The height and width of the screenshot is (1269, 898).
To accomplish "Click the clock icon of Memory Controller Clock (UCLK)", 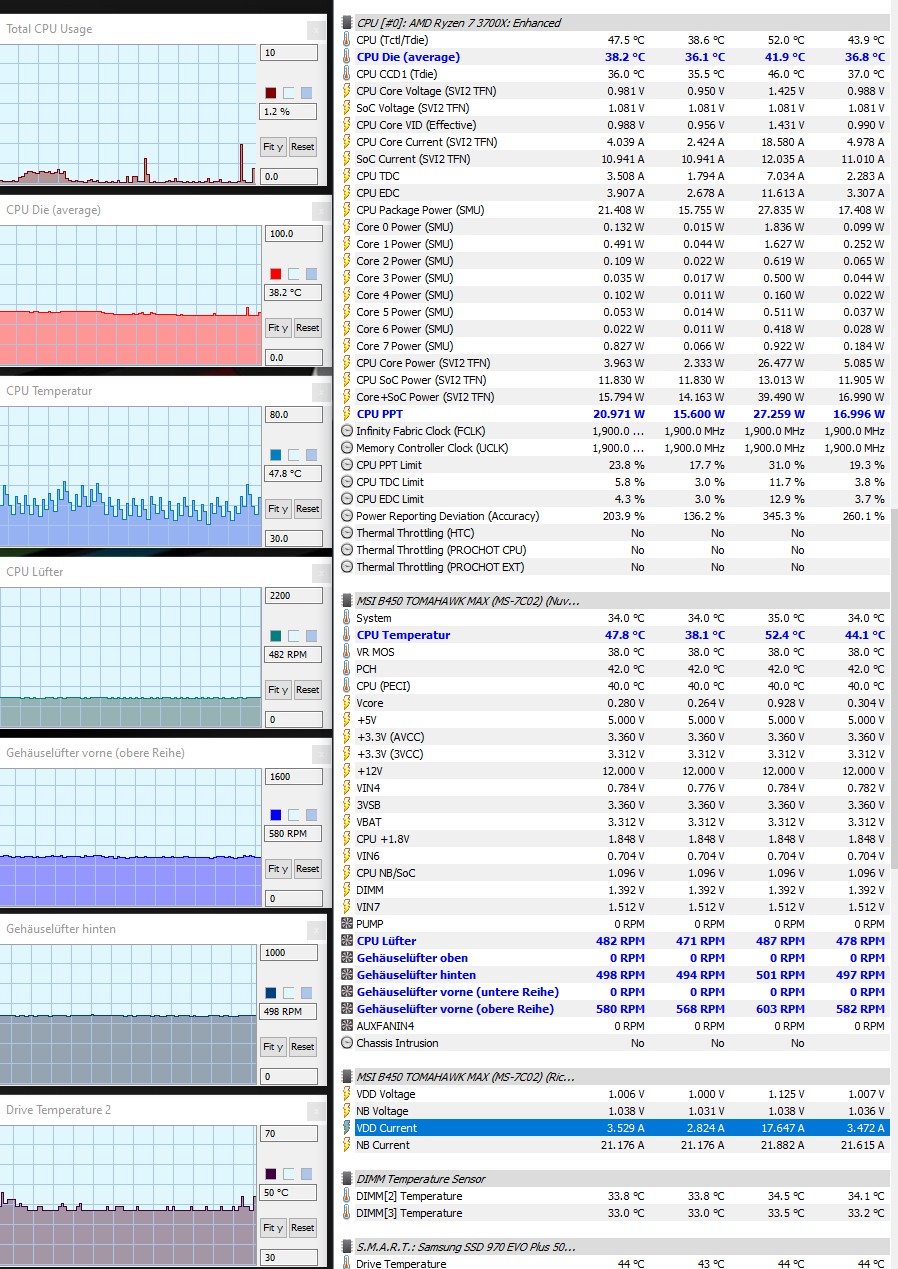I will [347, 448].
